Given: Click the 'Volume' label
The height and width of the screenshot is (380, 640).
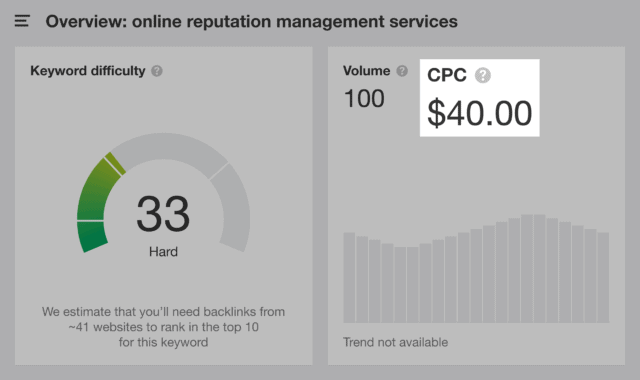Looking at the screenshot, I should point(367,71).
